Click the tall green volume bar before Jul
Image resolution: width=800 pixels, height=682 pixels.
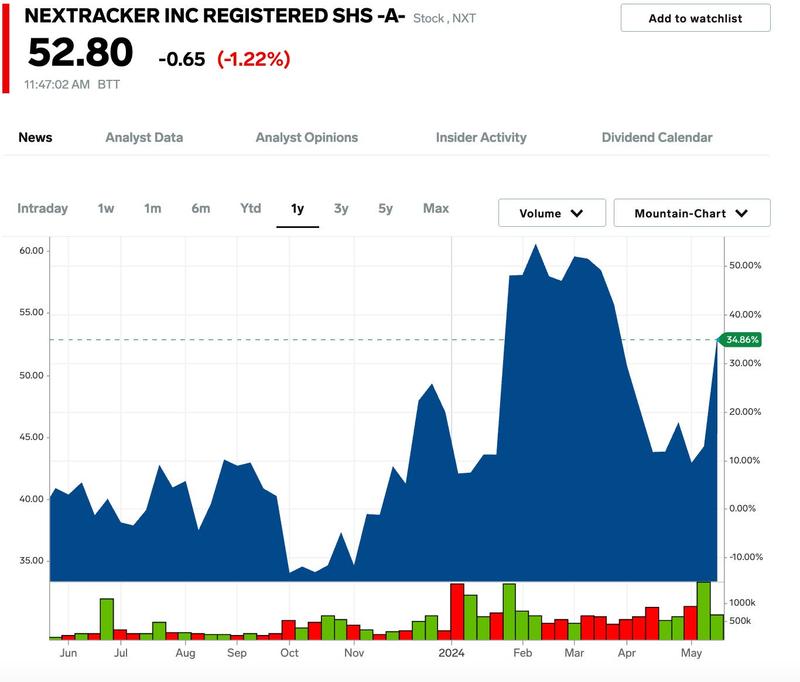pos(107,619)
